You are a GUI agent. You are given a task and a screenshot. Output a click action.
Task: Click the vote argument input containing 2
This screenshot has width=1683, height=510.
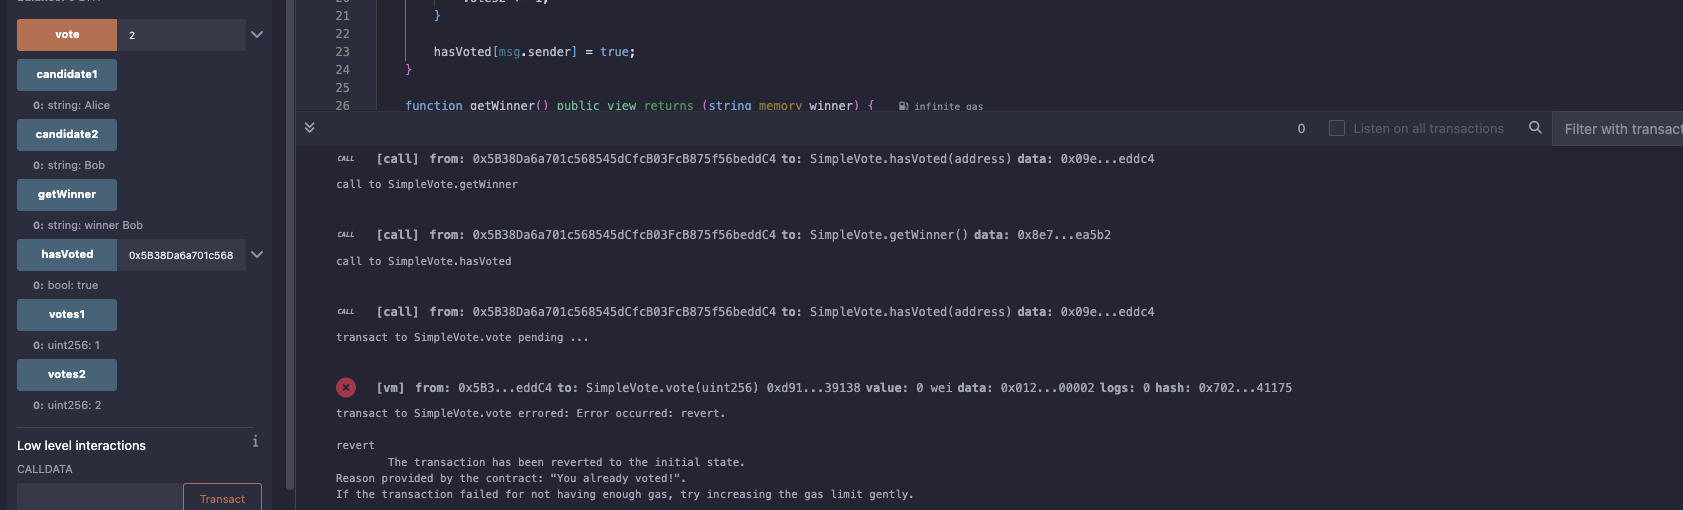(181, 35)
